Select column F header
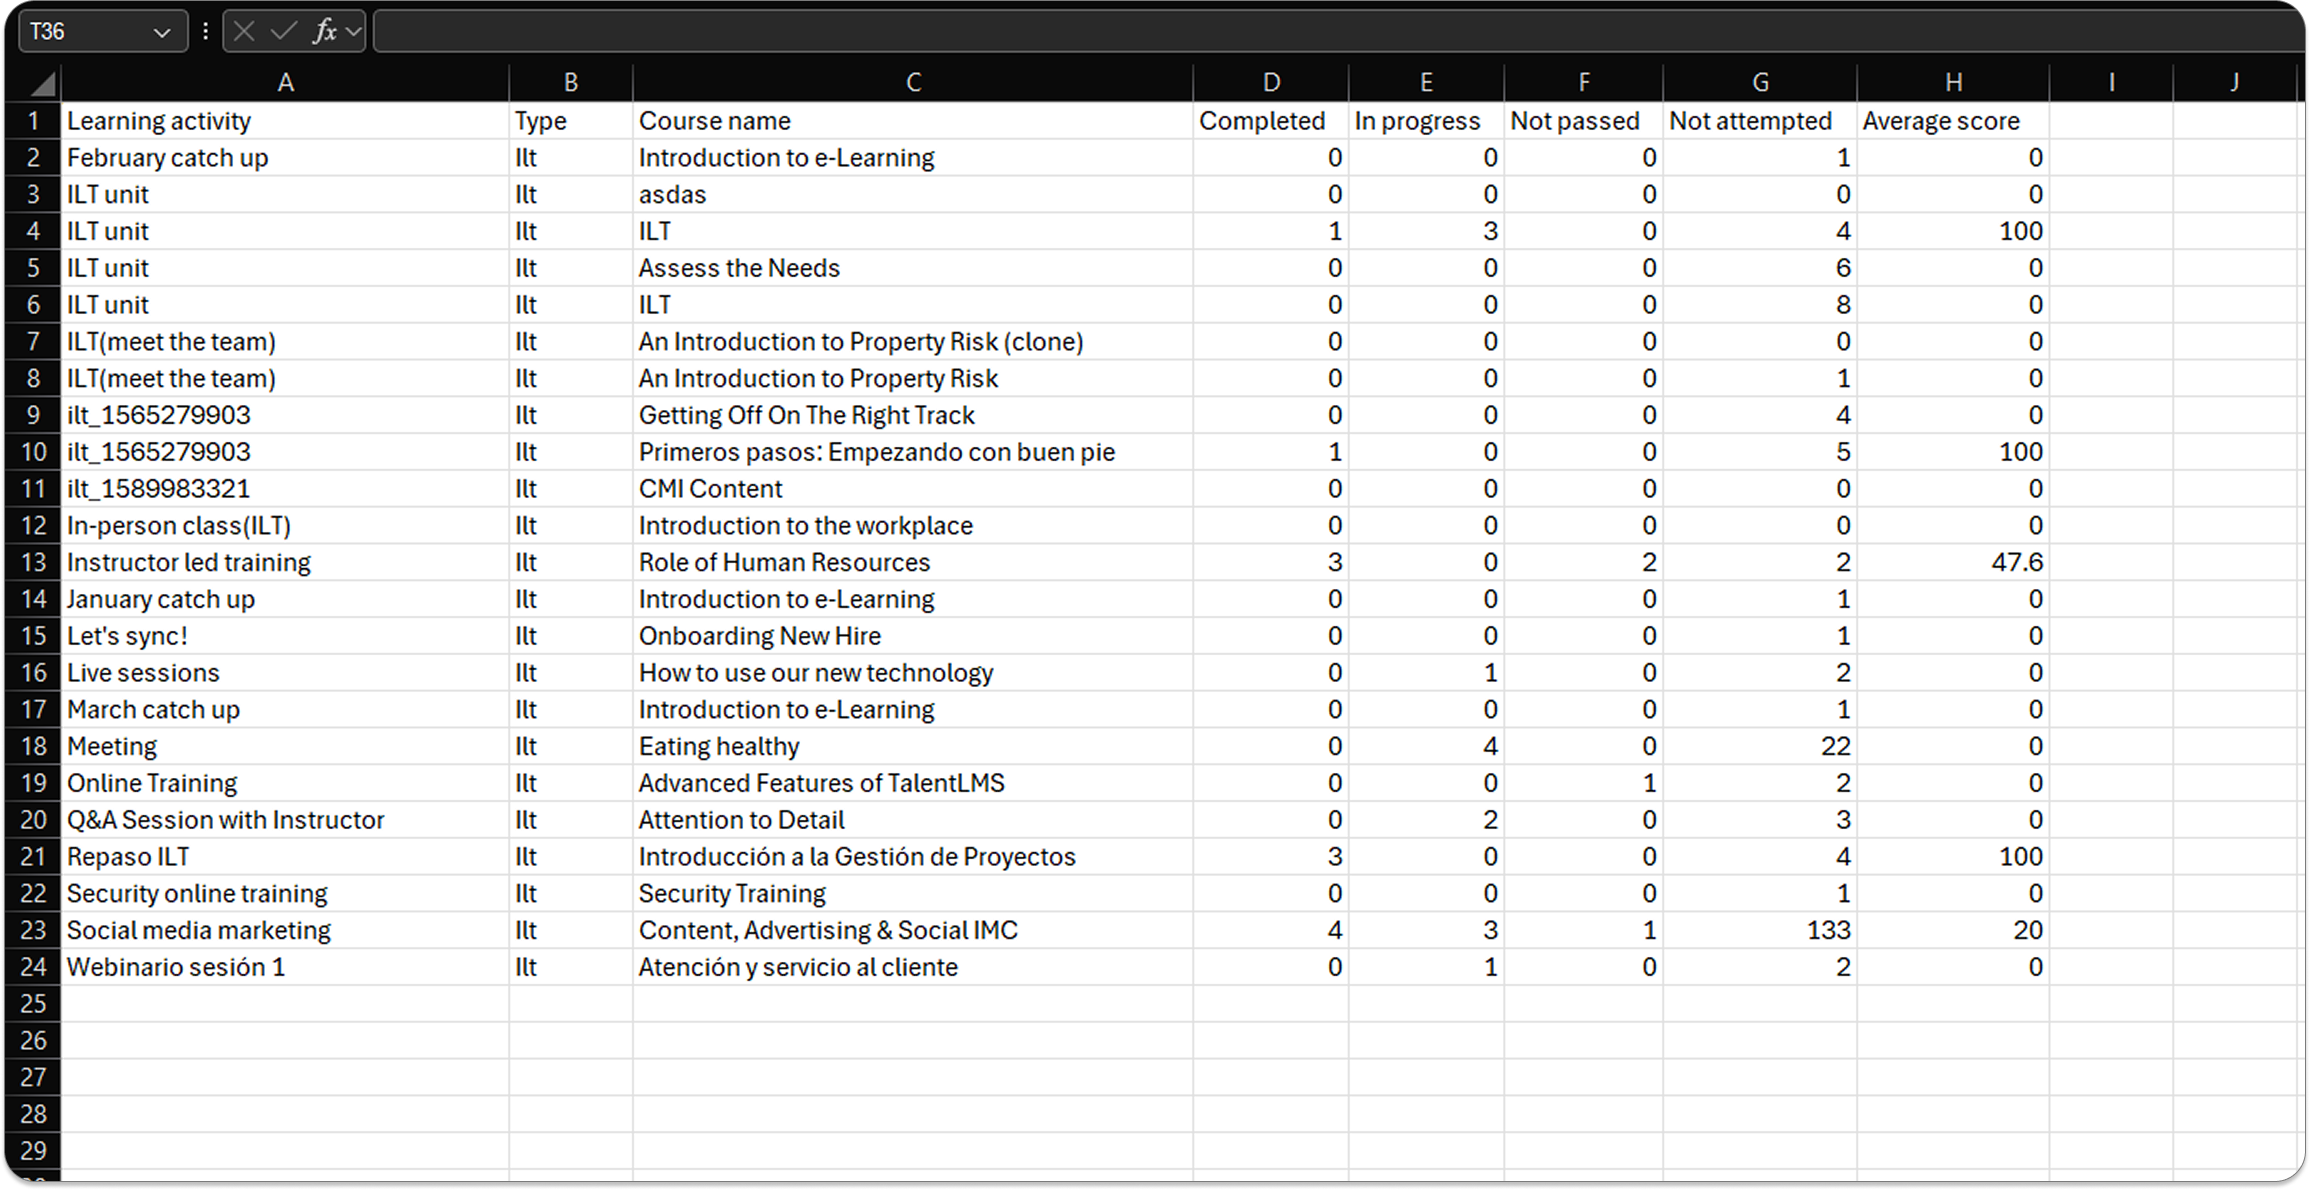Image resolution: width=2310 pixels, height=1190 pixels. tap(1584, 83)
